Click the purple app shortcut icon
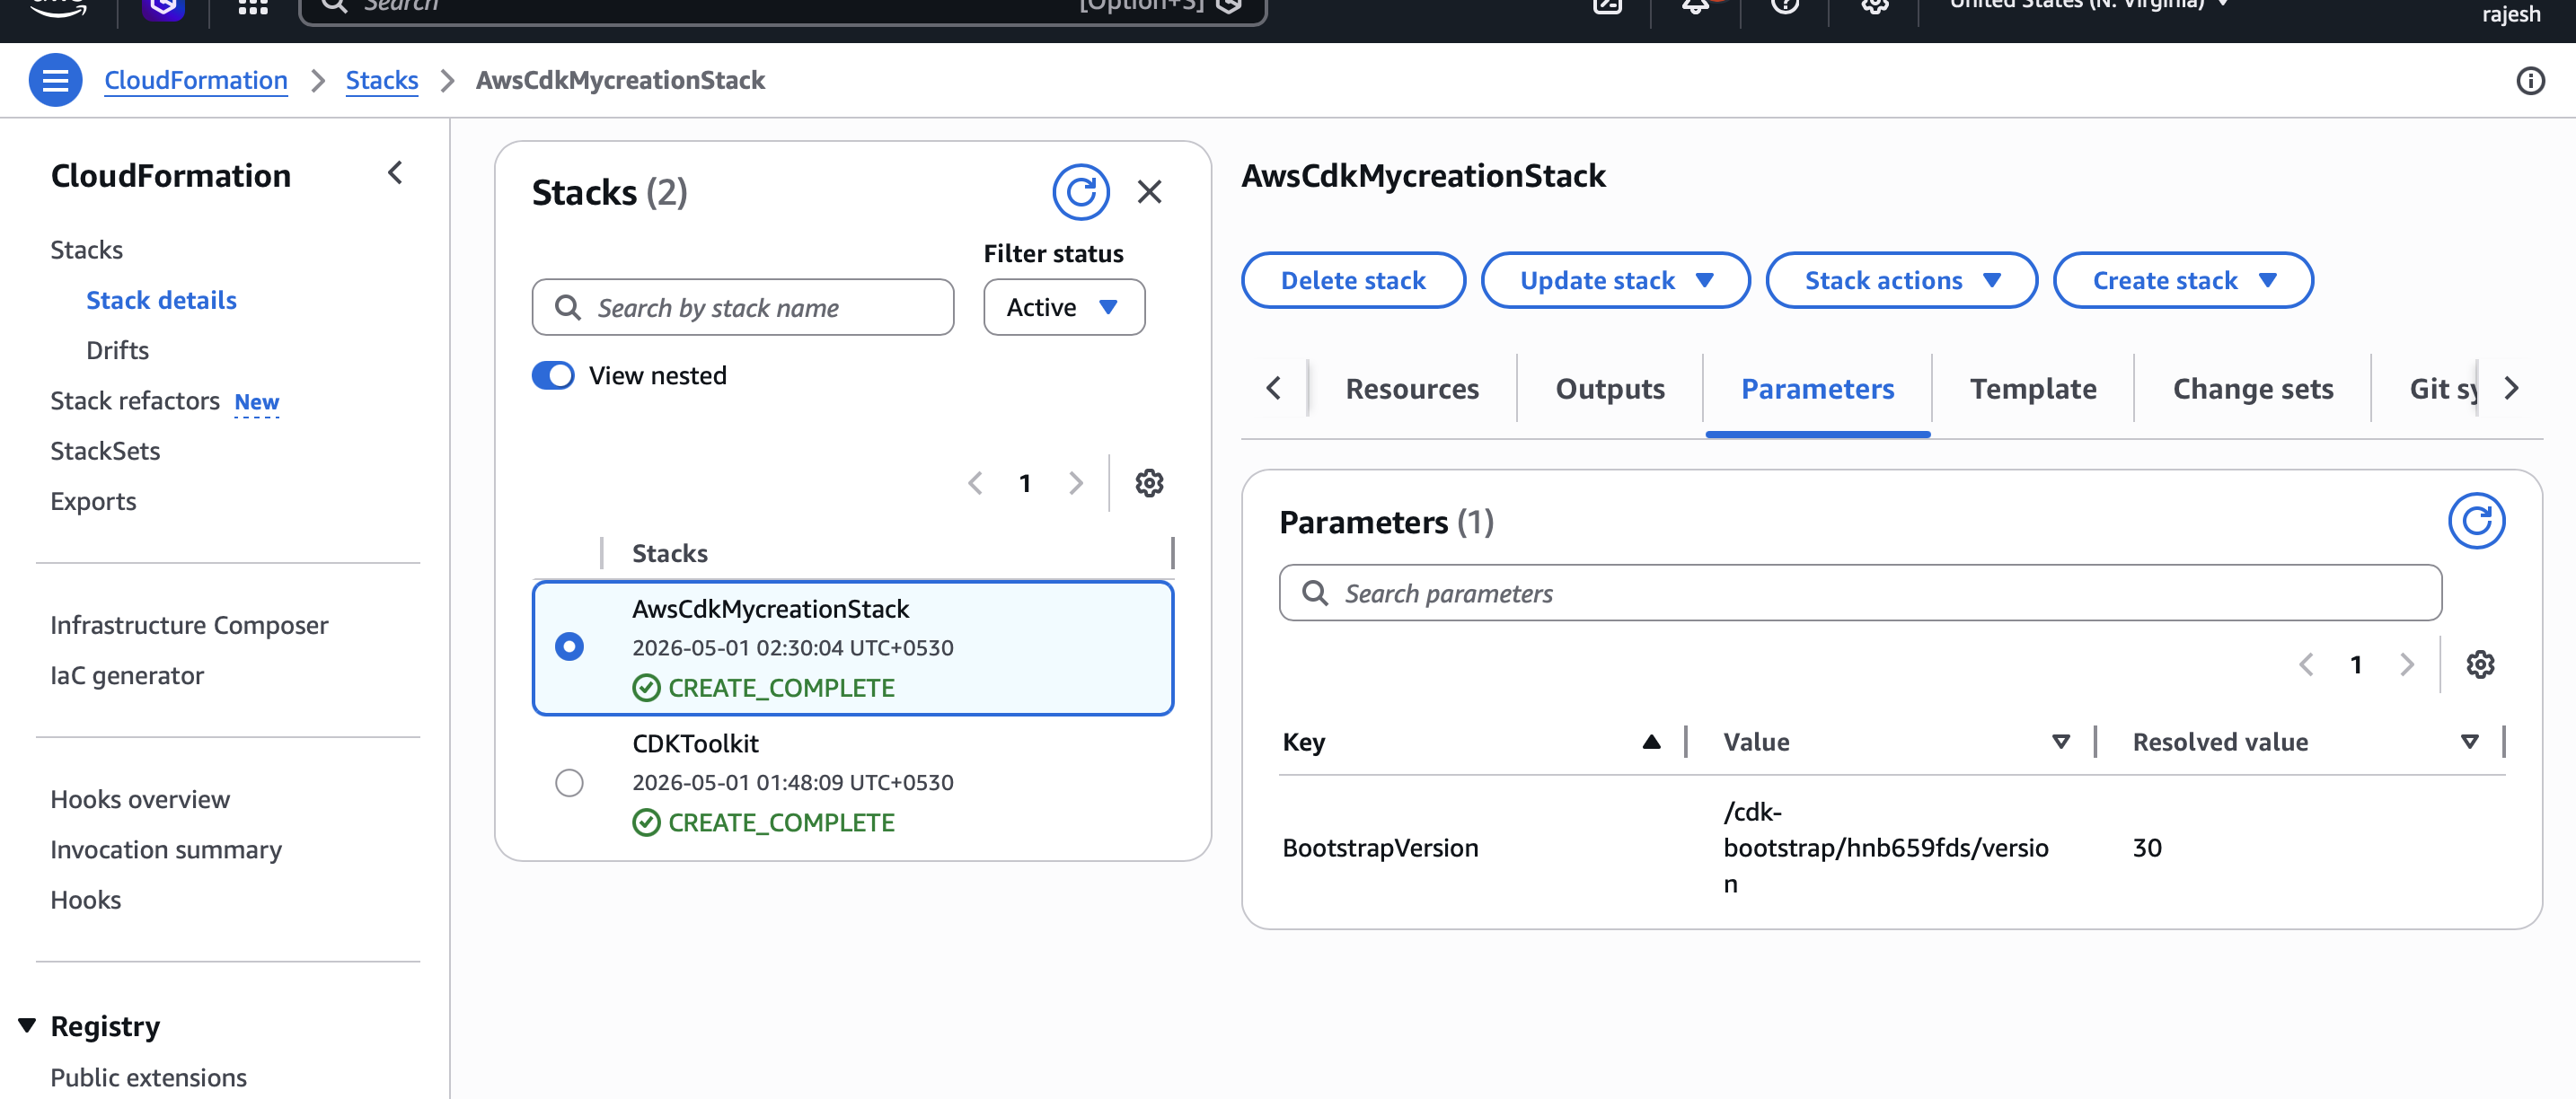Viewport: 2576px width, 1099px height. (163, 8)
